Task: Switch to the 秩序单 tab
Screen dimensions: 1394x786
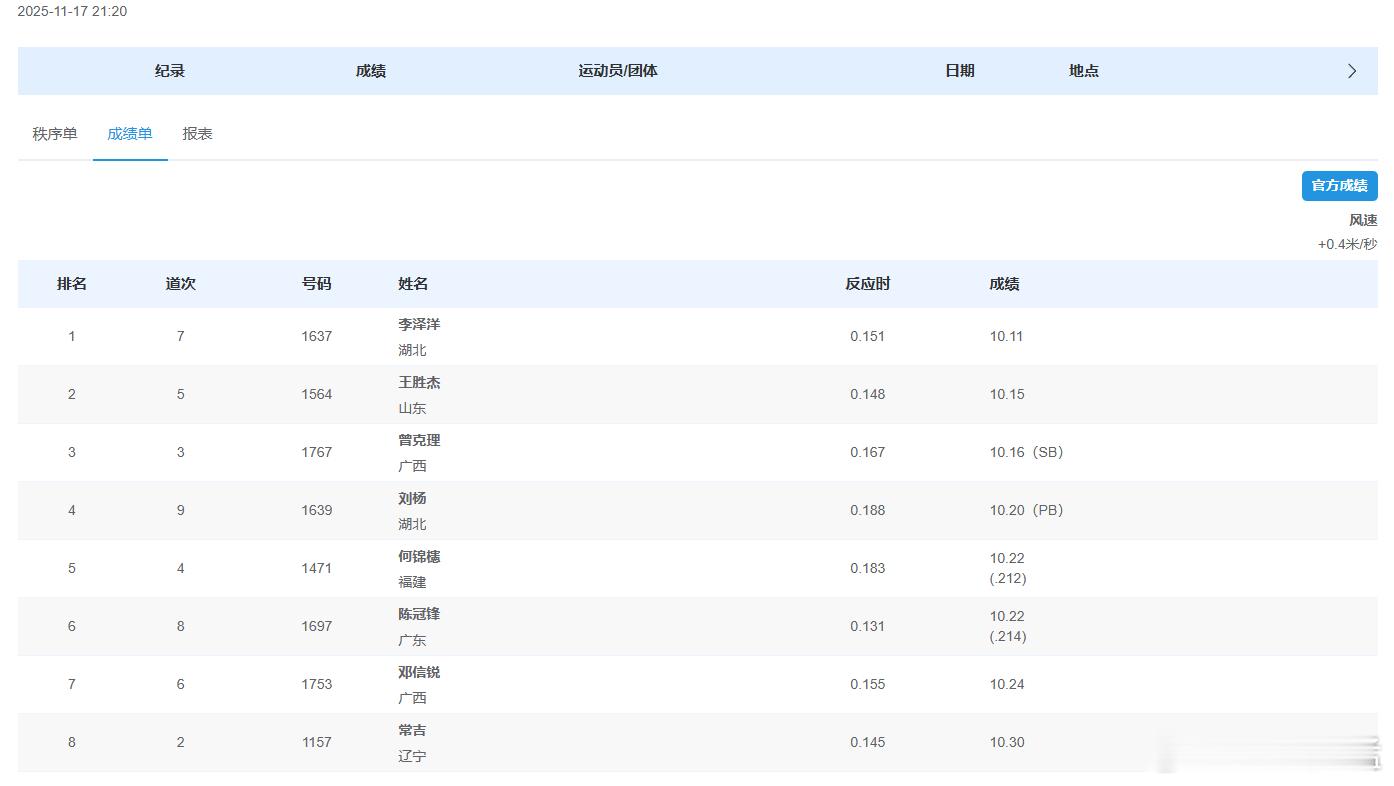Action: pos(55,134)
